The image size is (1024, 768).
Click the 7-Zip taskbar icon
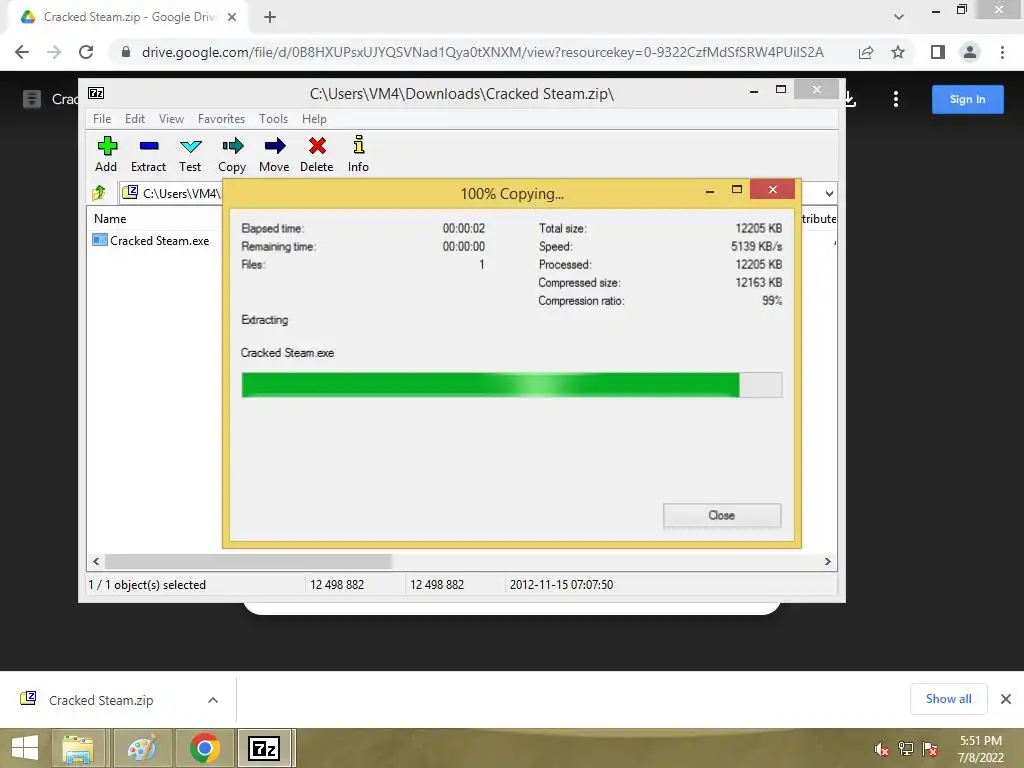coord(265,748)
